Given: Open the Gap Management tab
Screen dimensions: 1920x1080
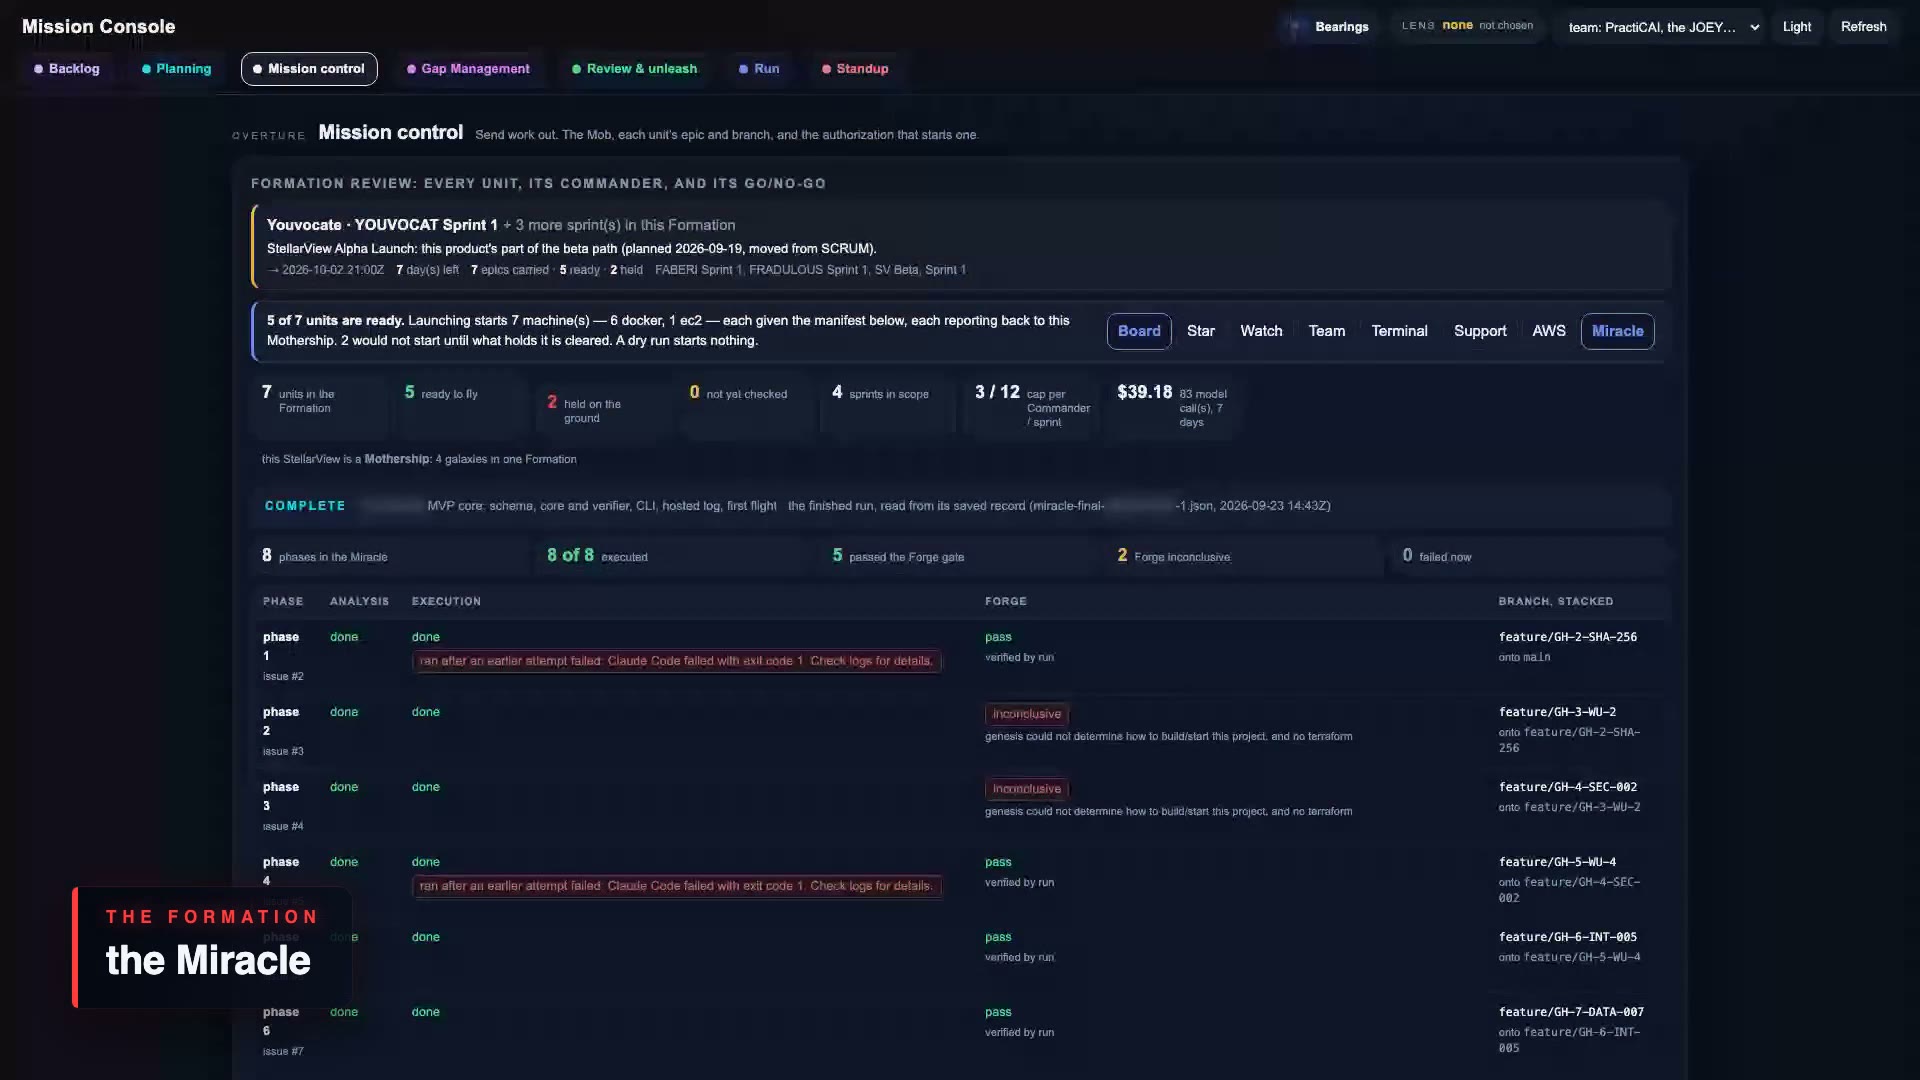Looking at the screenshot, I should pos(468,69).
